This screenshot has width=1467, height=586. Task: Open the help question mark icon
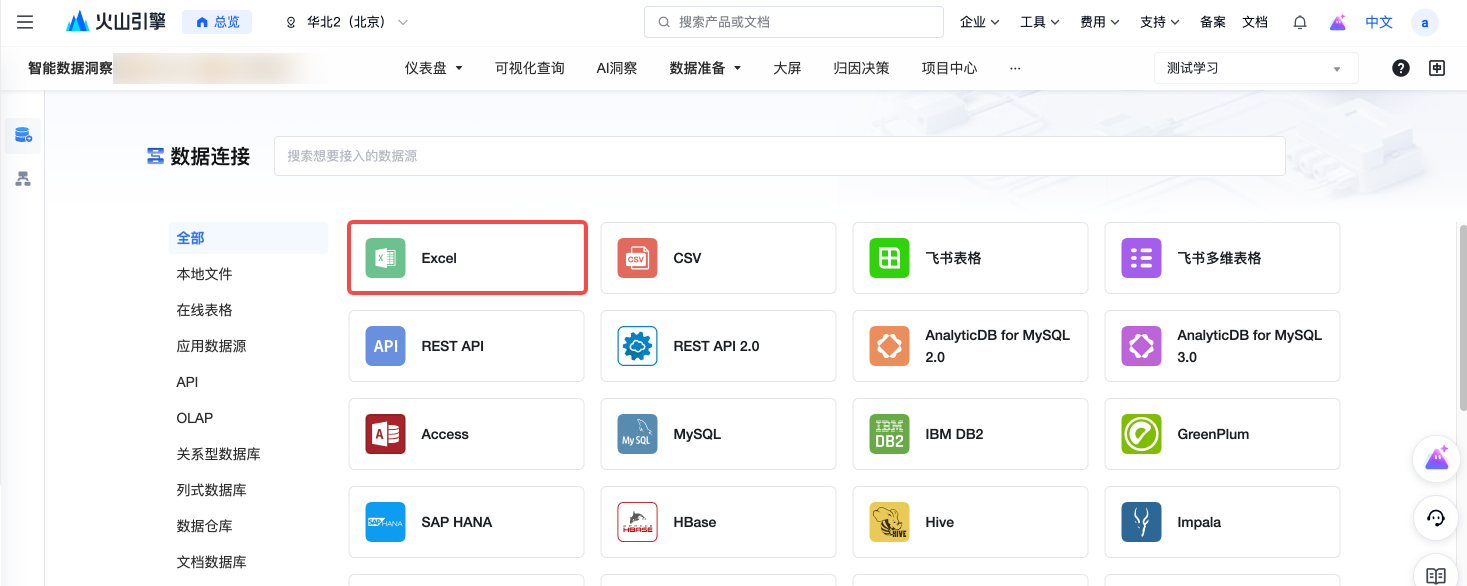pyautogui.click(x=1401, y=68)
